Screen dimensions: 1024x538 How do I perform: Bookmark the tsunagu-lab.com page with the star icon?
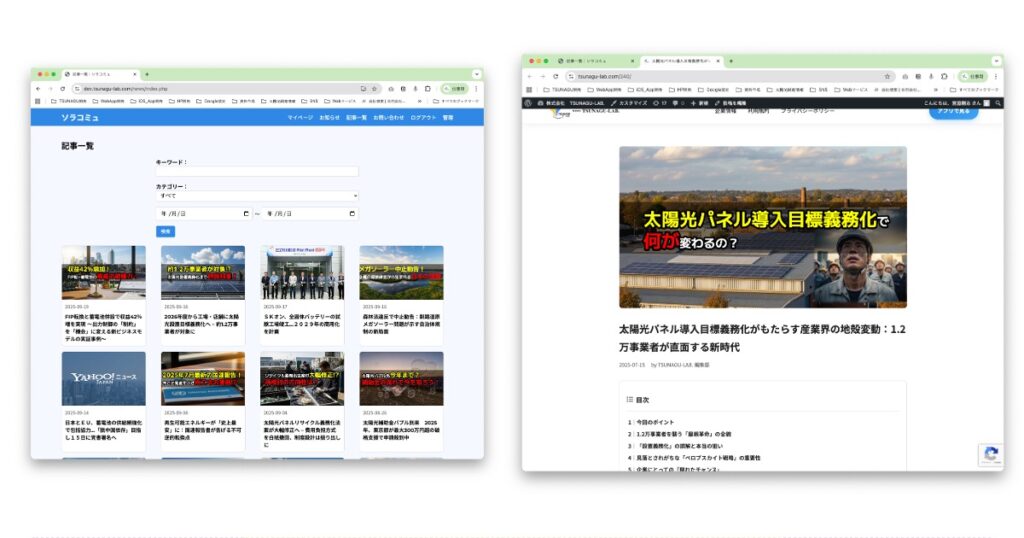(x=886, y=76)
